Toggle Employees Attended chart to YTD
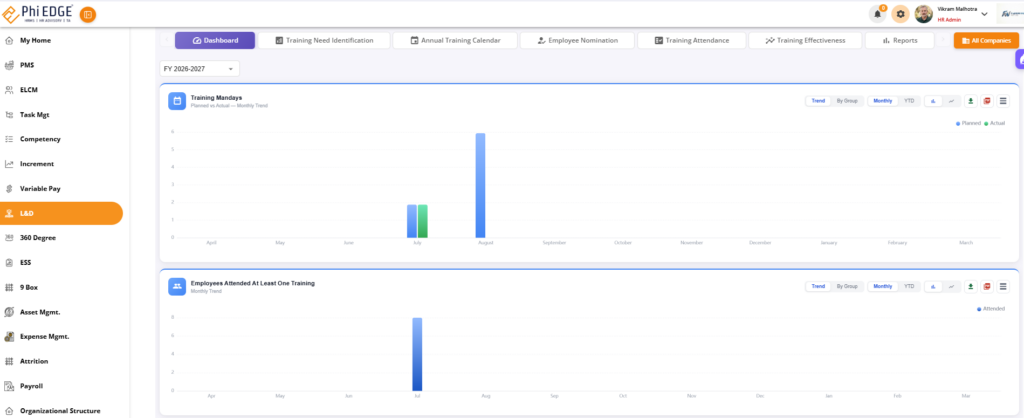Screen dimensions: 1024x418 tap(909, 286)
